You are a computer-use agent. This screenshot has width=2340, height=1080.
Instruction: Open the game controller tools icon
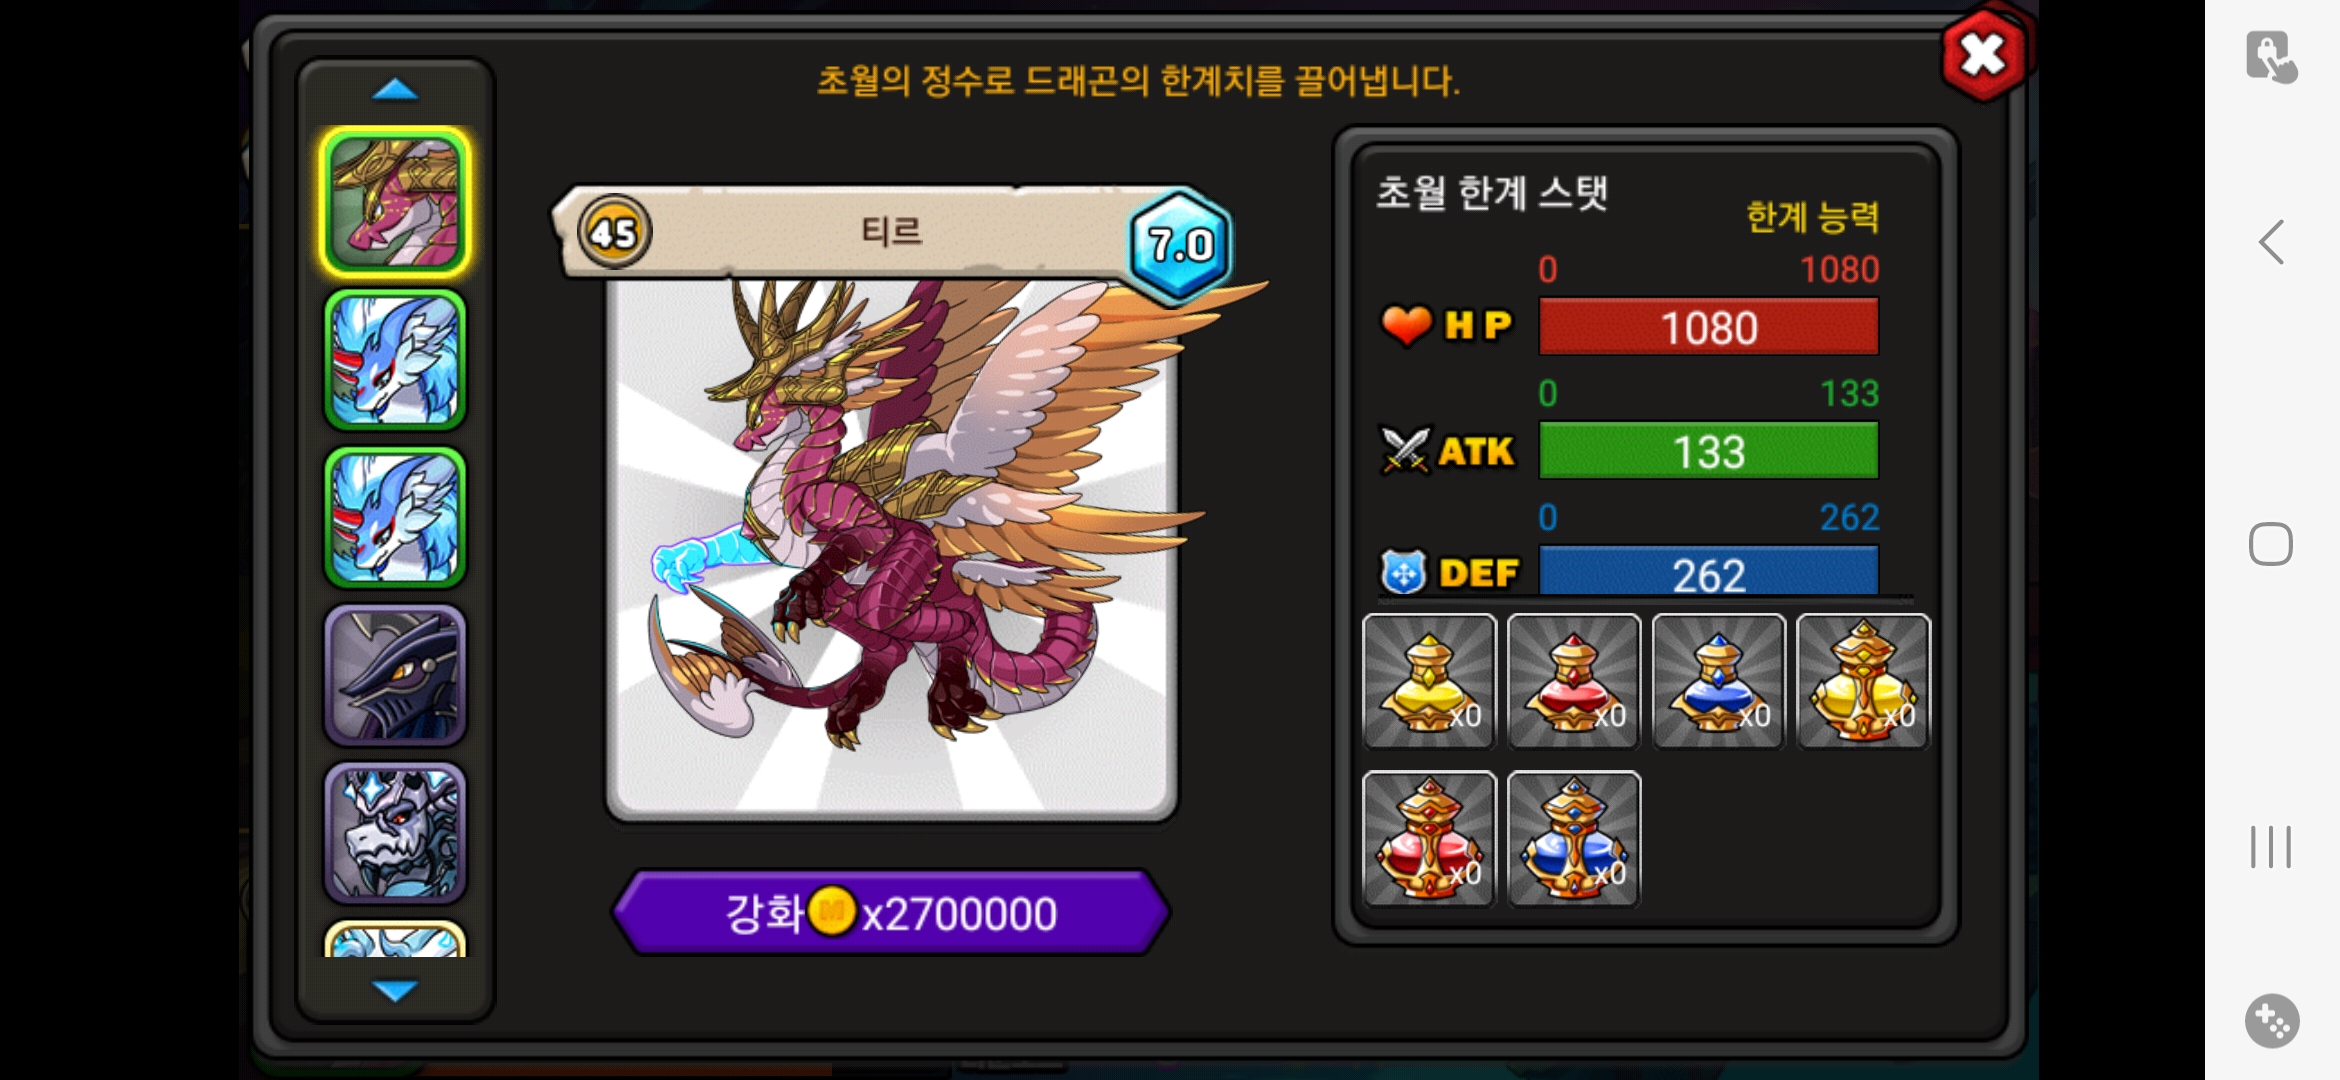2272,1021
